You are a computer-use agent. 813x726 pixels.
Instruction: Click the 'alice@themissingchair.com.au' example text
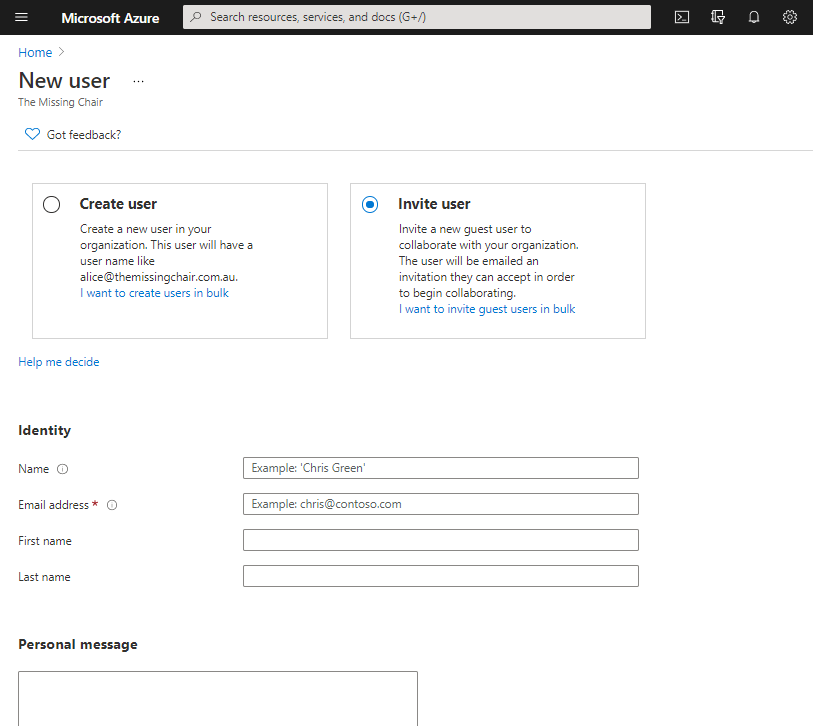click(x=159, y=277)
